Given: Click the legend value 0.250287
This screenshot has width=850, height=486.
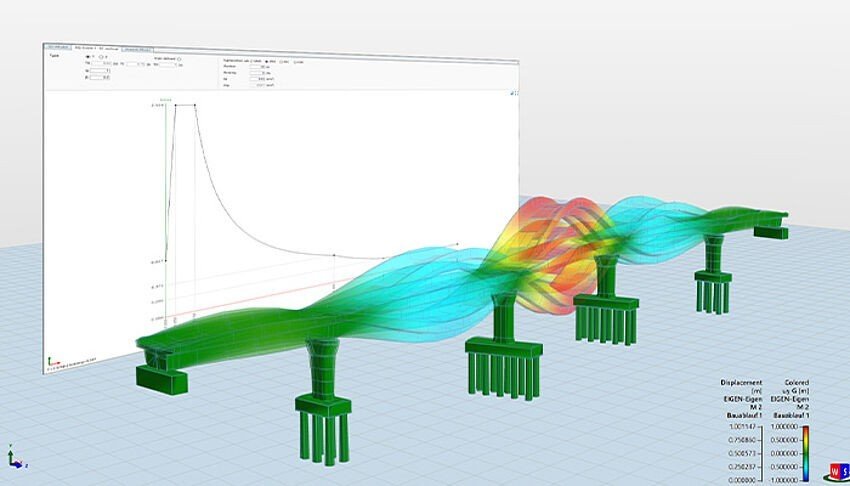Looking at the screenshot, I should [743, 466].
